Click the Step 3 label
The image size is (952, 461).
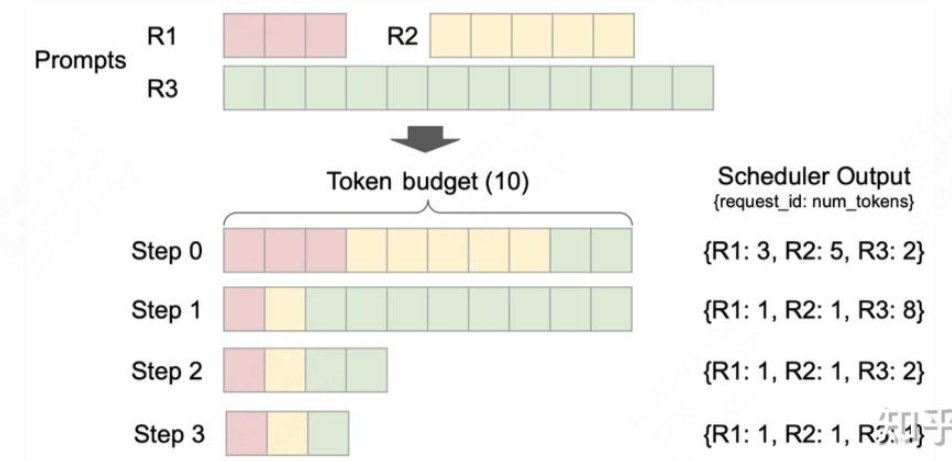(x=169, y=434)
